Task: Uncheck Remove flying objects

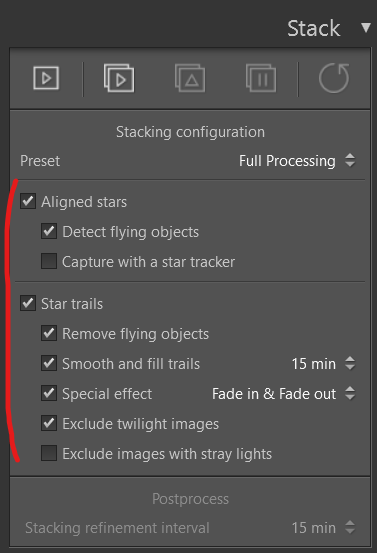Action: click(49, 333)
